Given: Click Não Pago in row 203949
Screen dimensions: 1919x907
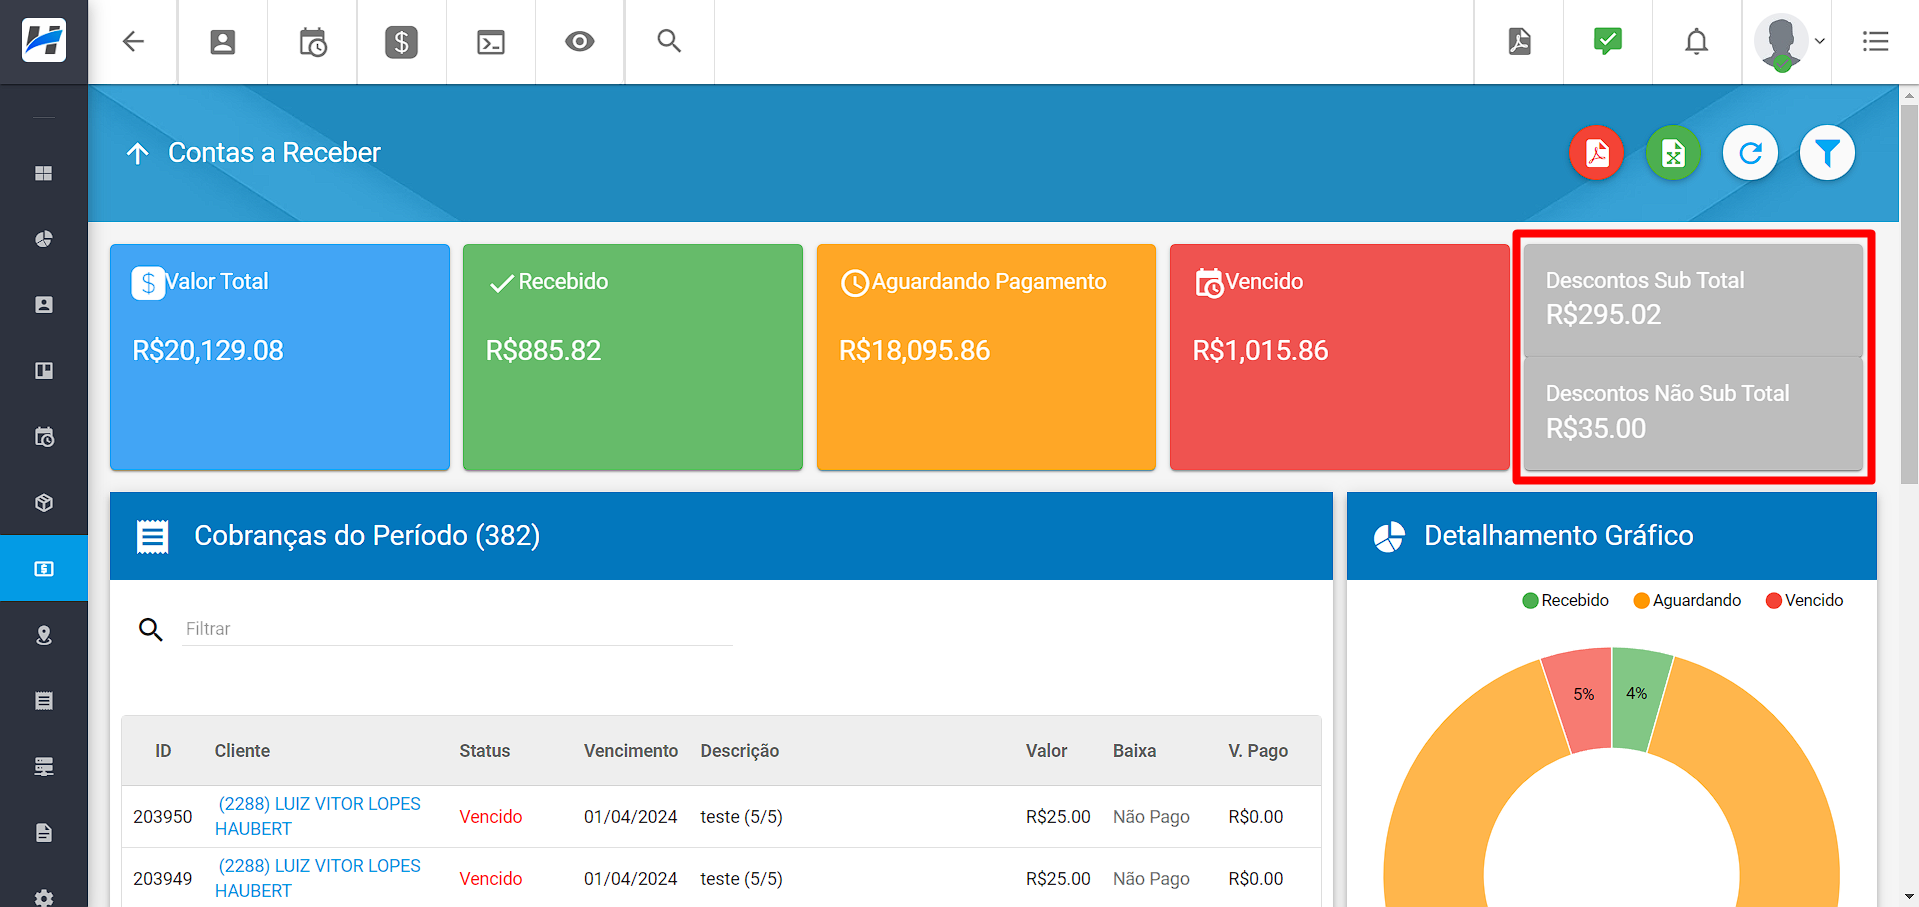Looking at the screenshot, I should click(1151, 879).
